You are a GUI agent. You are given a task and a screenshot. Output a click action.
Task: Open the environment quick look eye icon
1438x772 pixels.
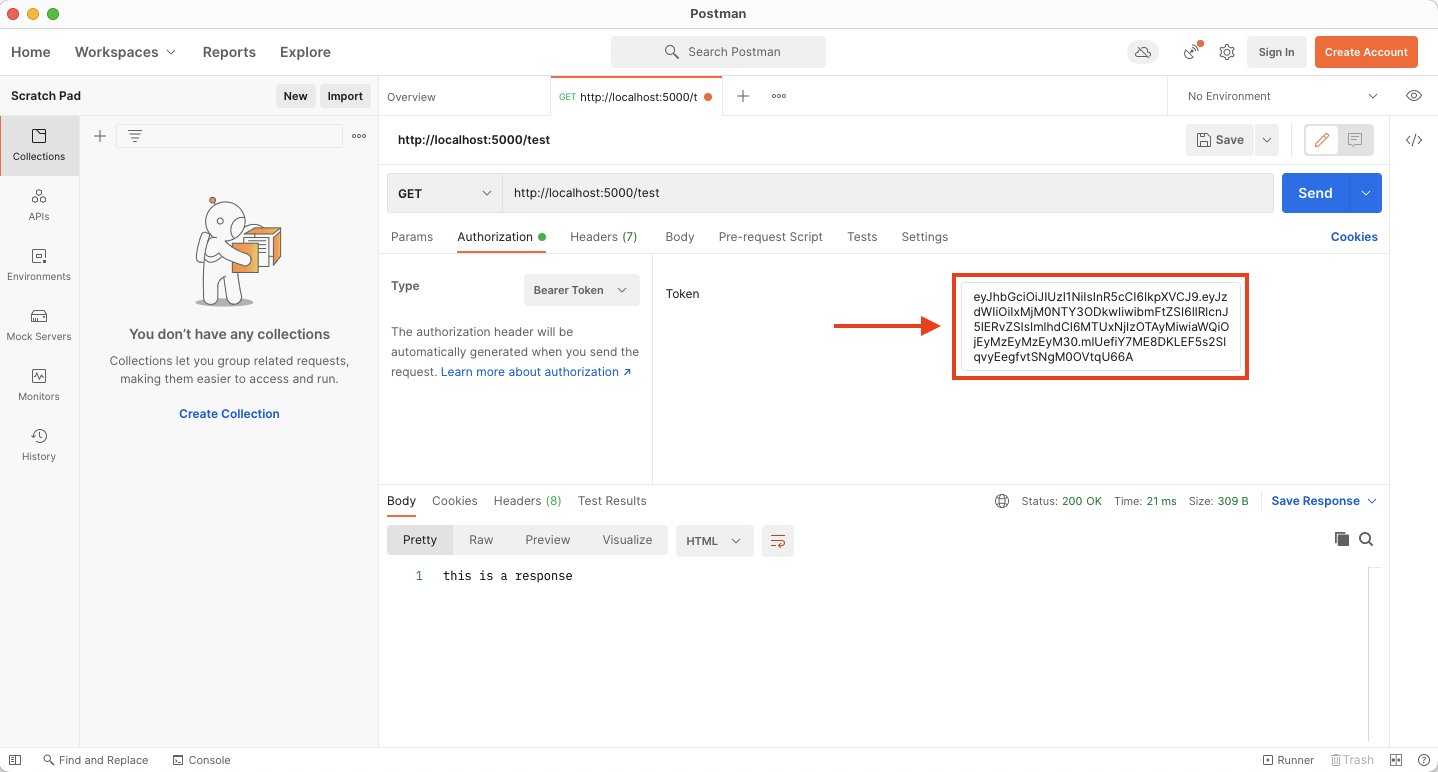click(x=1413, y=96)
